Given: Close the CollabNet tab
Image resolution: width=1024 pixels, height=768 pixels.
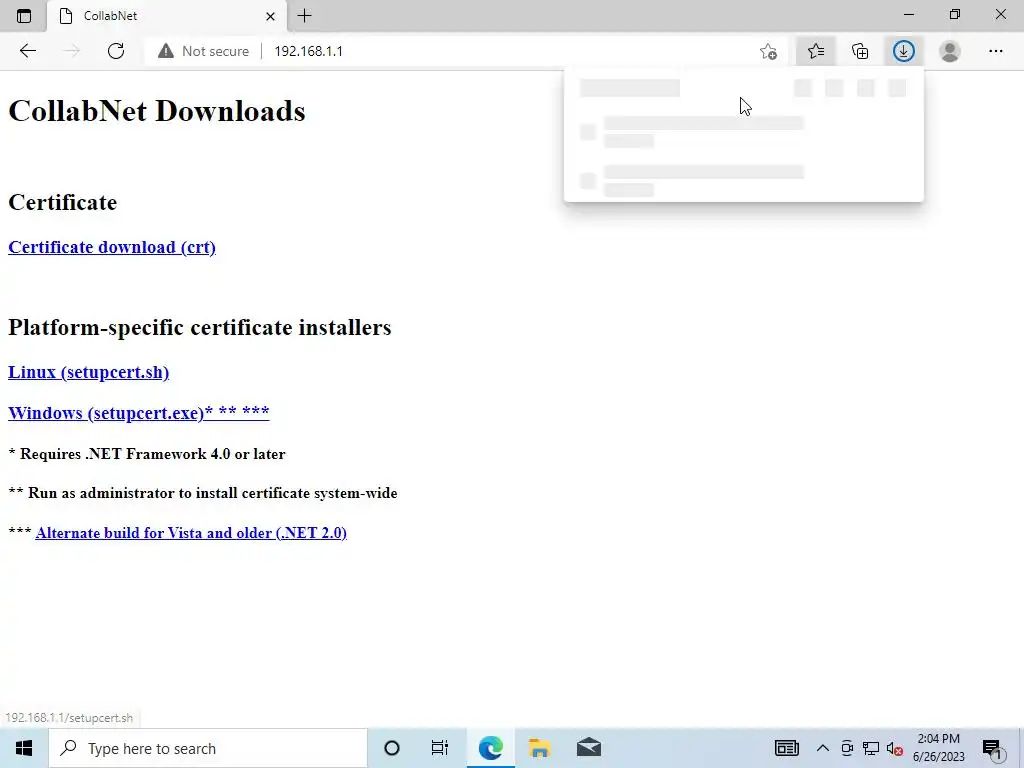Looking at the screenshot, I should [x=270, y=16].
